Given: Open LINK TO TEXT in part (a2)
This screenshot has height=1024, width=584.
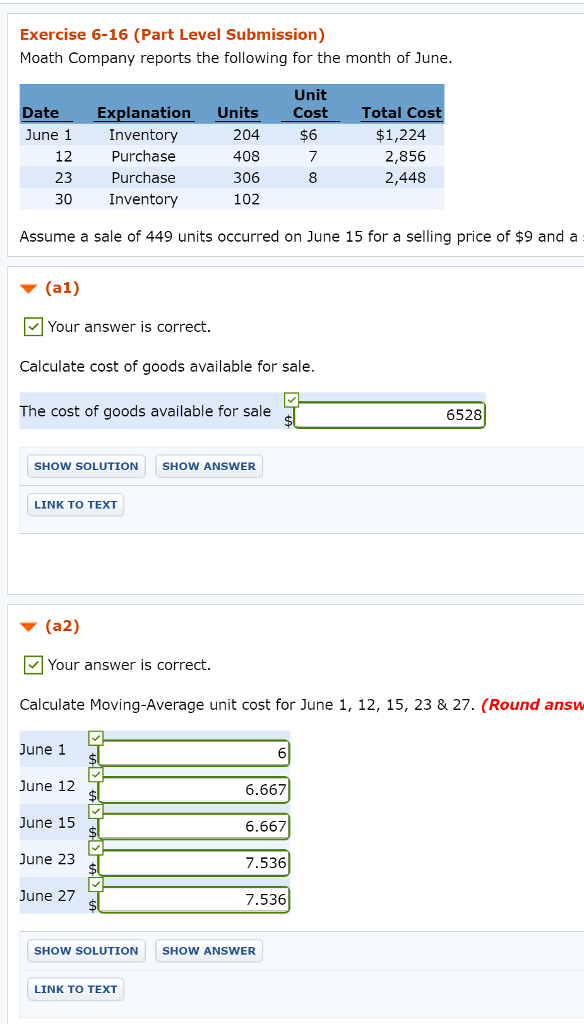Looking at the screenshot, I should 75,989.
